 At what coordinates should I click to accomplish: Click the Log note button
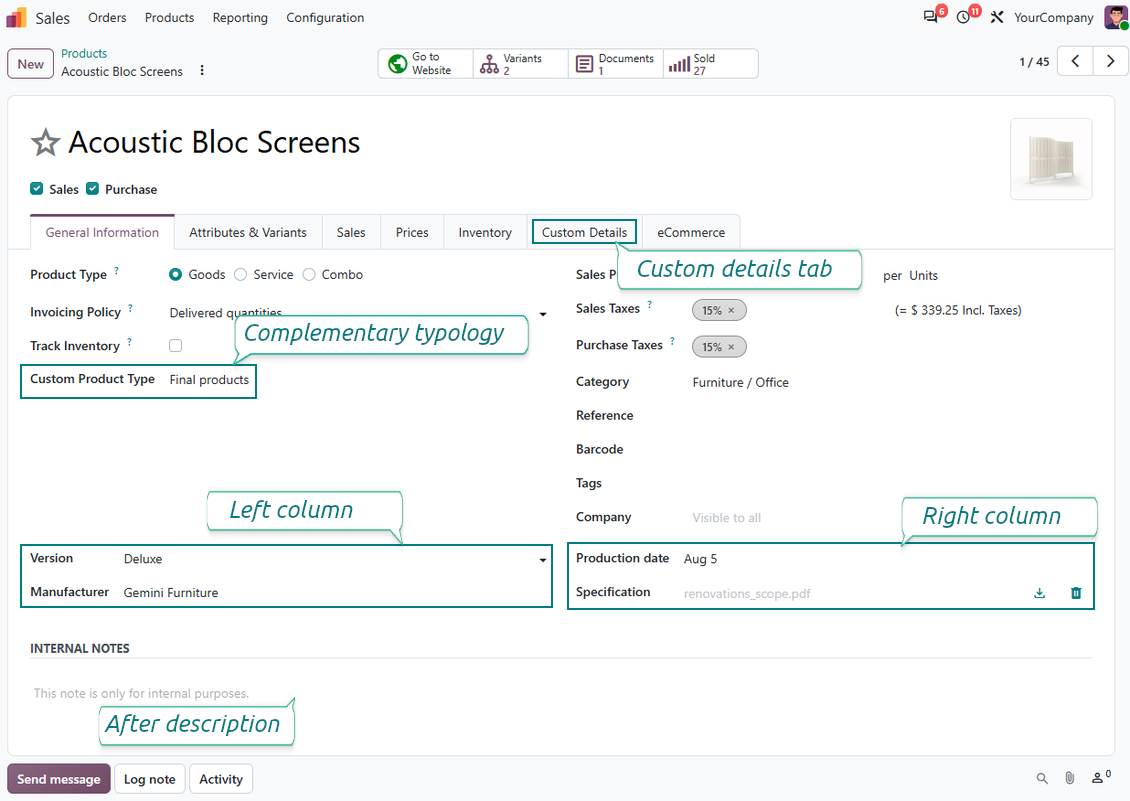(x=149, y=779)
